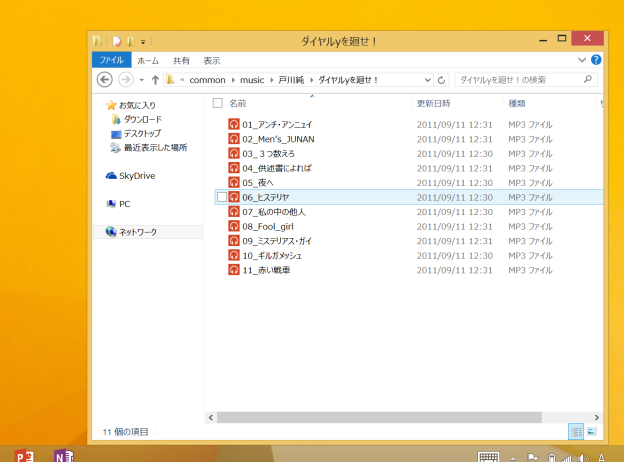624x462 pixels.
Task: Click the MP3 icon of 07_私の中の他人
Action: point(234,212)
